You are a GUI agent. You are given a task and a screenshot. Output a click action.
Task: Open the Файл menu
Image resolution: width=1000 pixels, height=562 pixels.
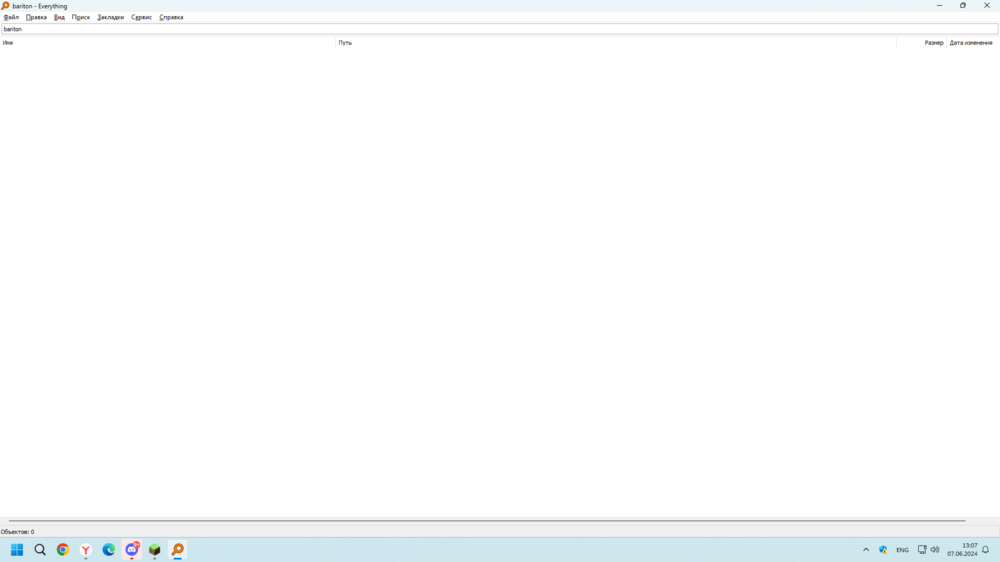click(11, 17)
